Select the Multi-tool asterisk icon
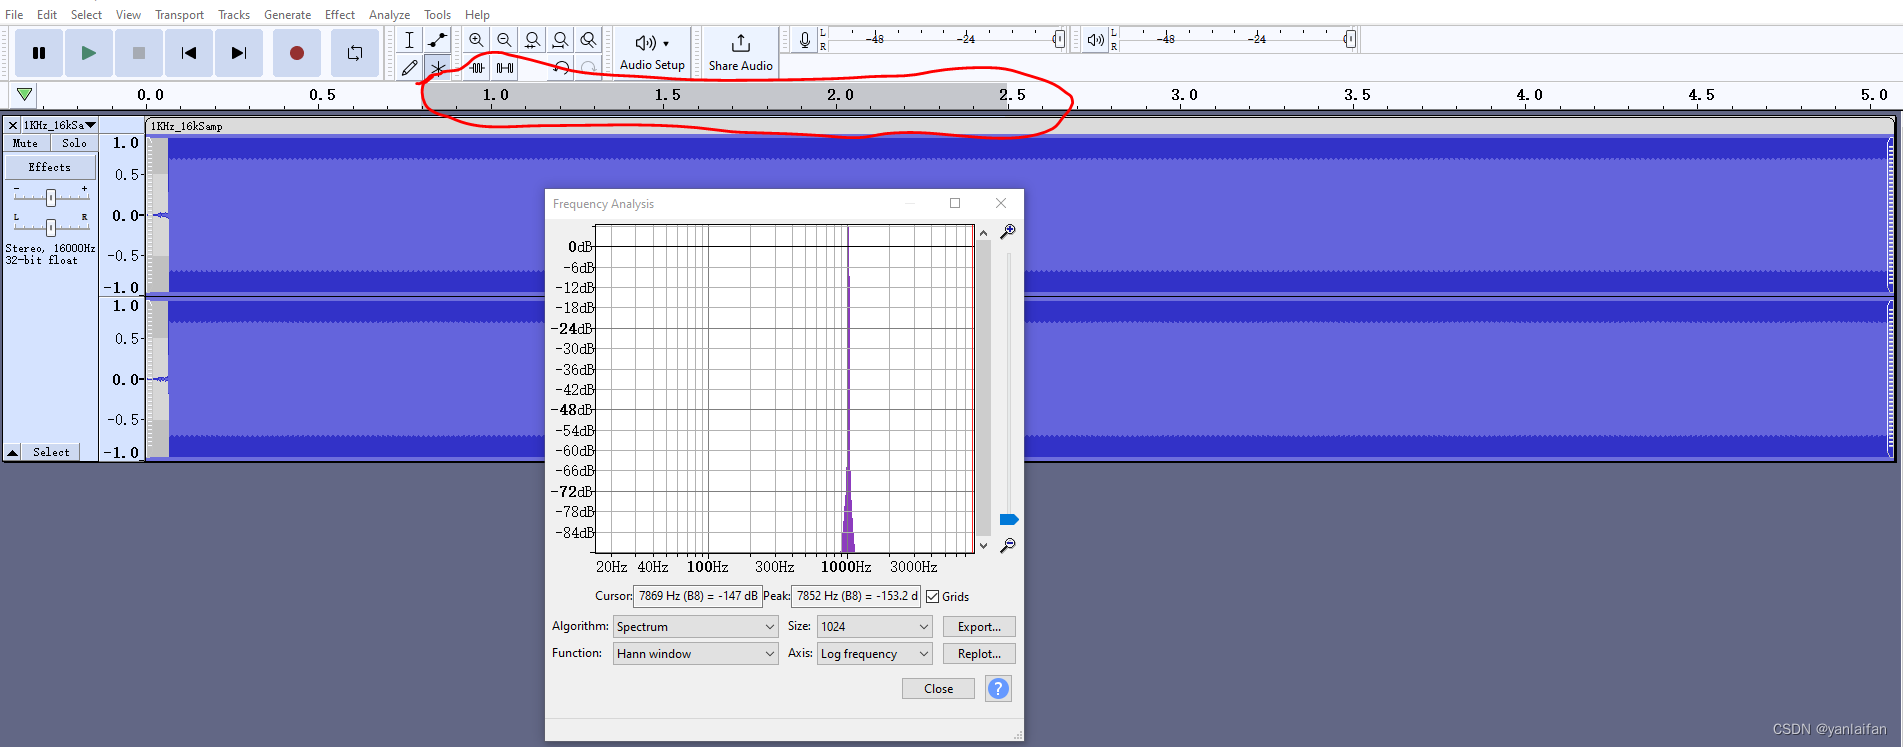Viewport: 1903px width, 747px height. point(437,68)
